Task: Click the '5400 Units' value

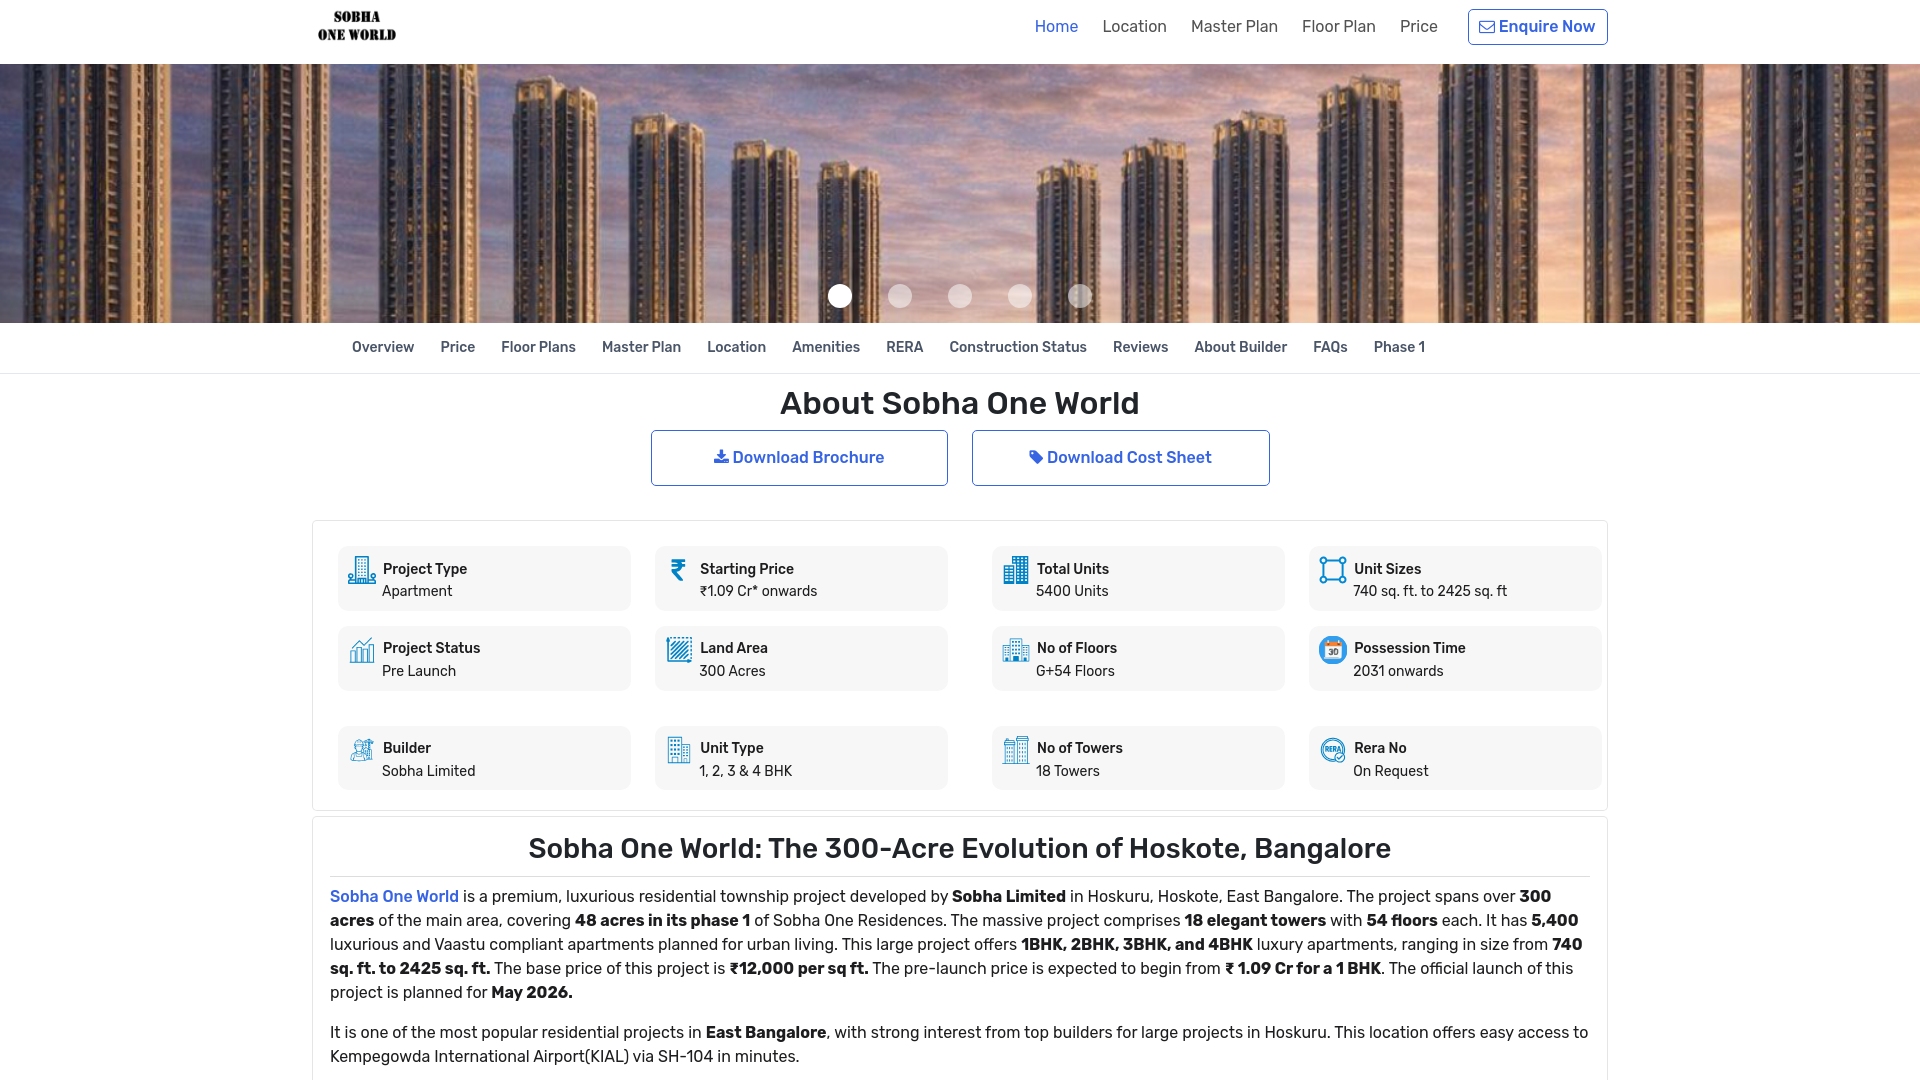Action: [x=1072, y=591]
